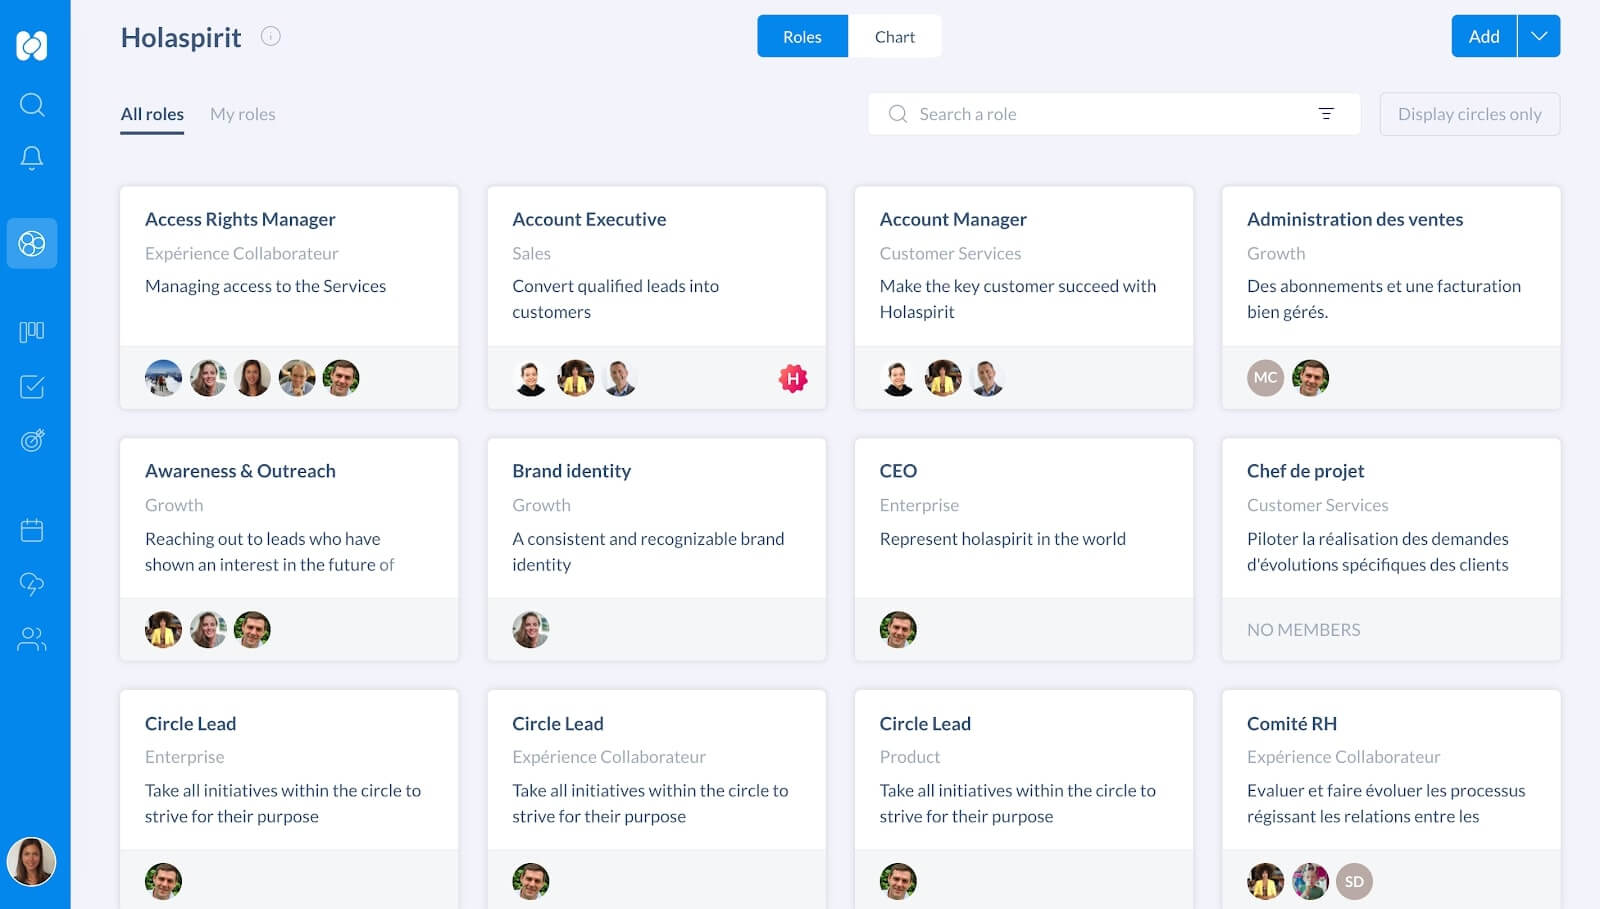Click the member avatar on the CEO card
The image size is (1600, 909).
tap(898, 630)
